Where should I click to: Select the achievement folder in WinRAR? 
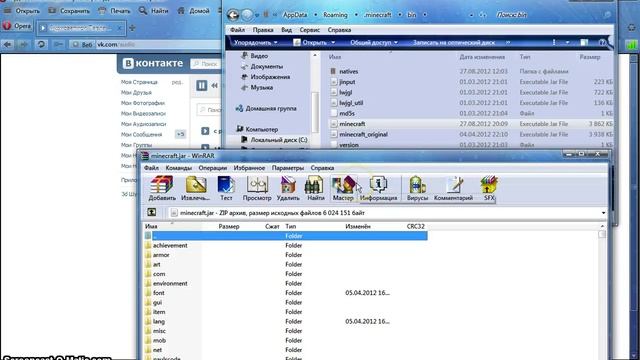coord(170,245)
